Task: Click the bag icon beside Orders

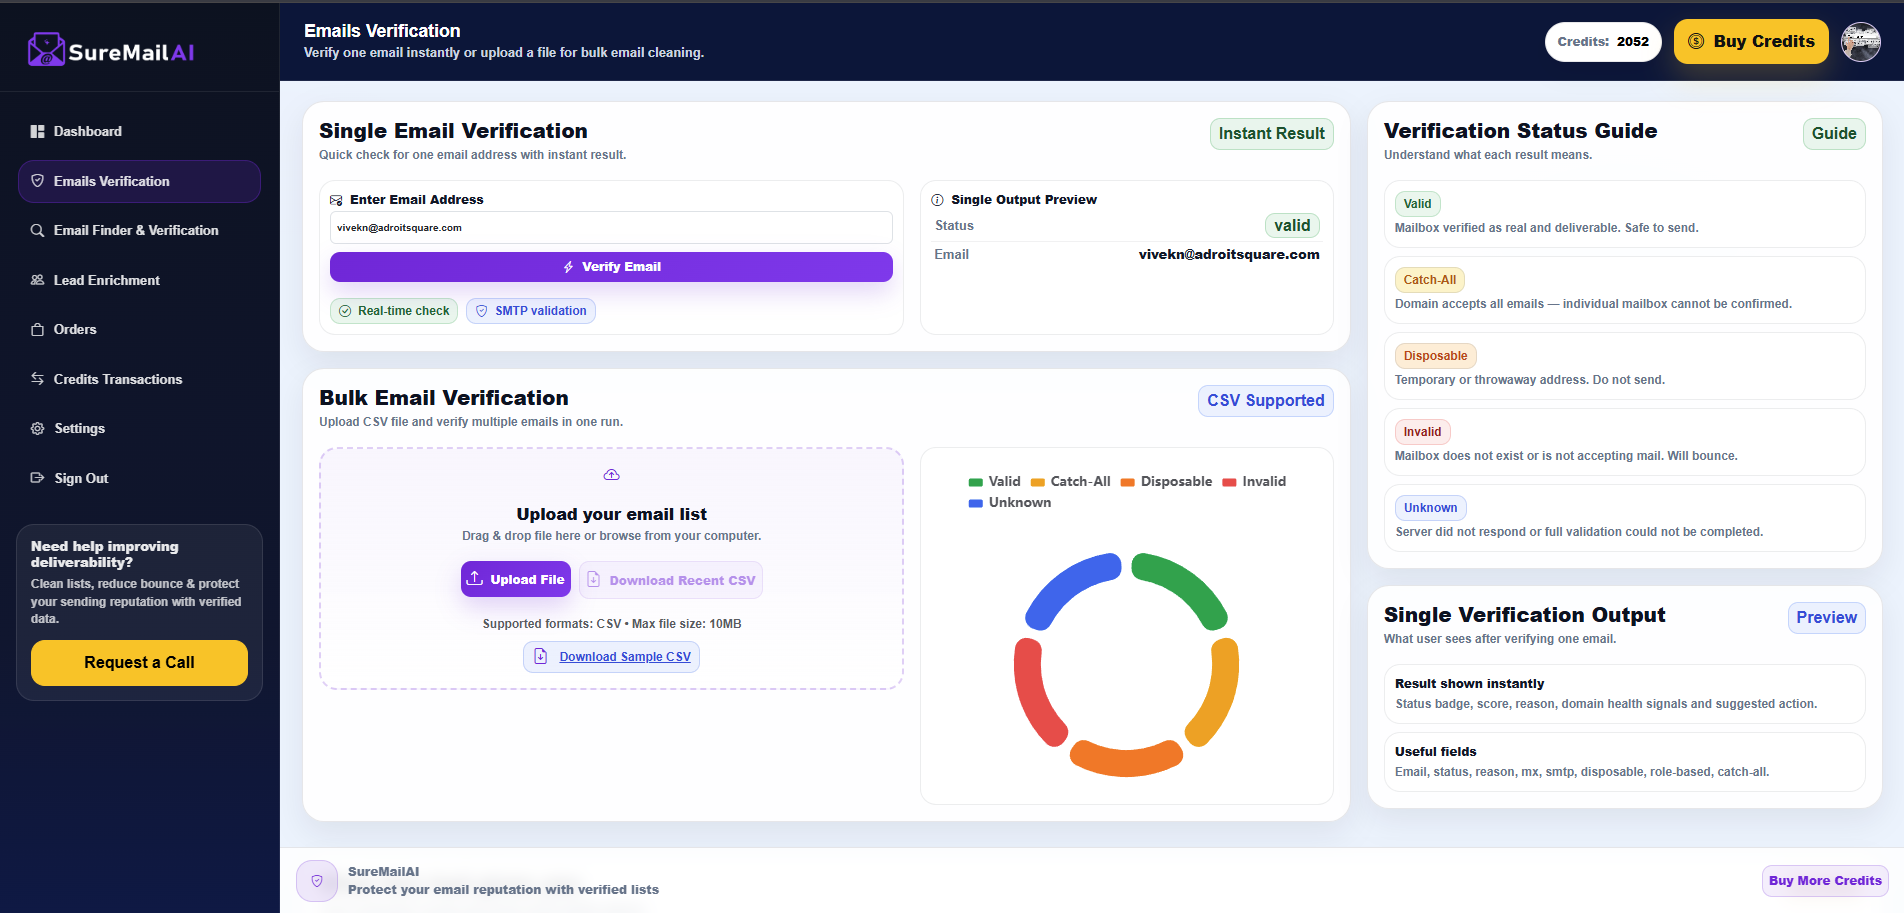Action: coord(37,329)
